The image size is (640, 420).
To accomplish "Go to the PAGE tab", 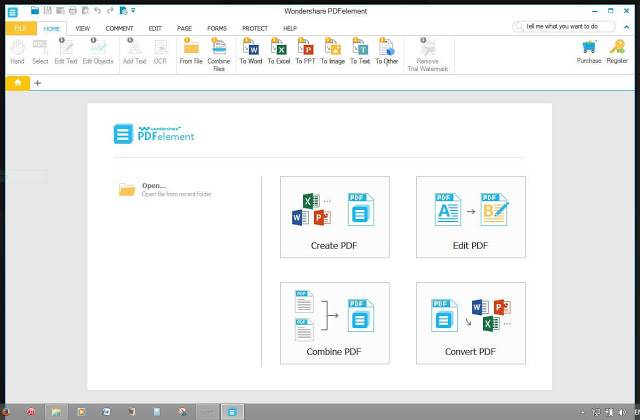I will pyautogui.click(x=184, y=29).
